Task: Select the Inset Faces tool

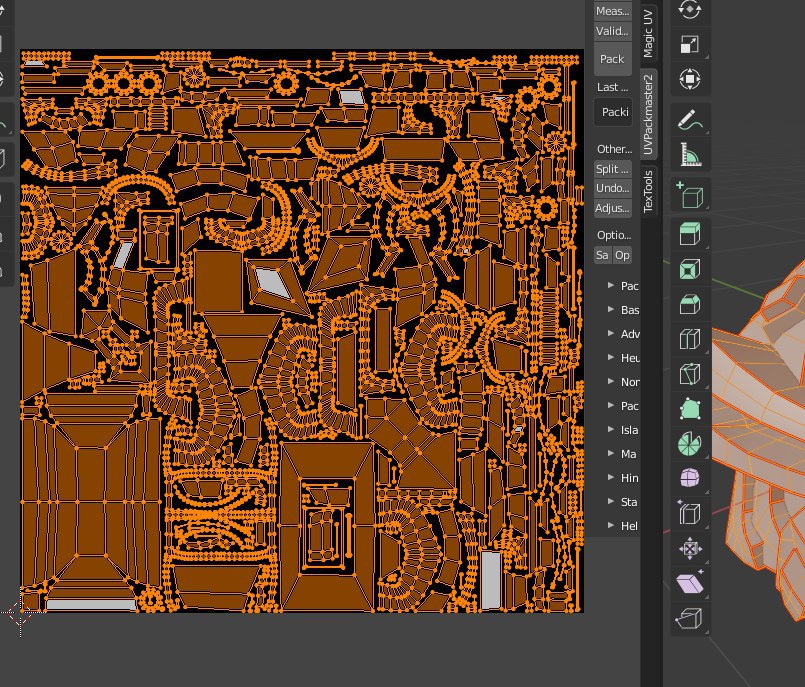Action: point(689,269)
